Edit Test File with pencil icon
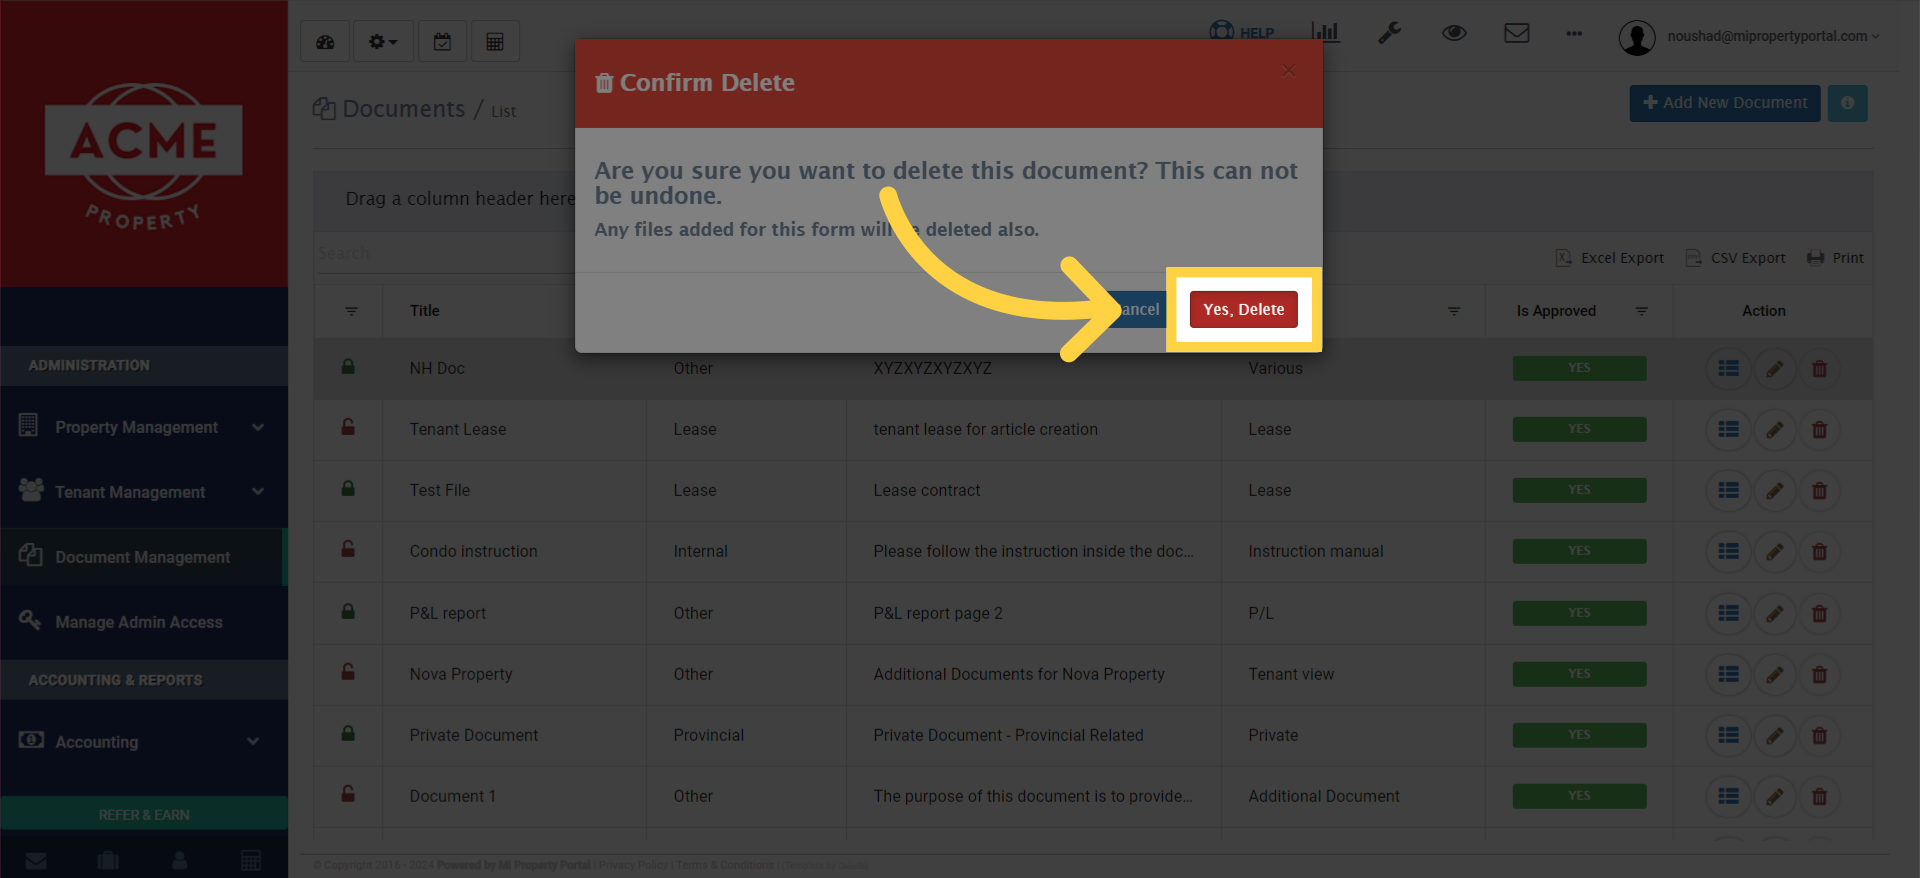1920x878 pixels. 1774,491
